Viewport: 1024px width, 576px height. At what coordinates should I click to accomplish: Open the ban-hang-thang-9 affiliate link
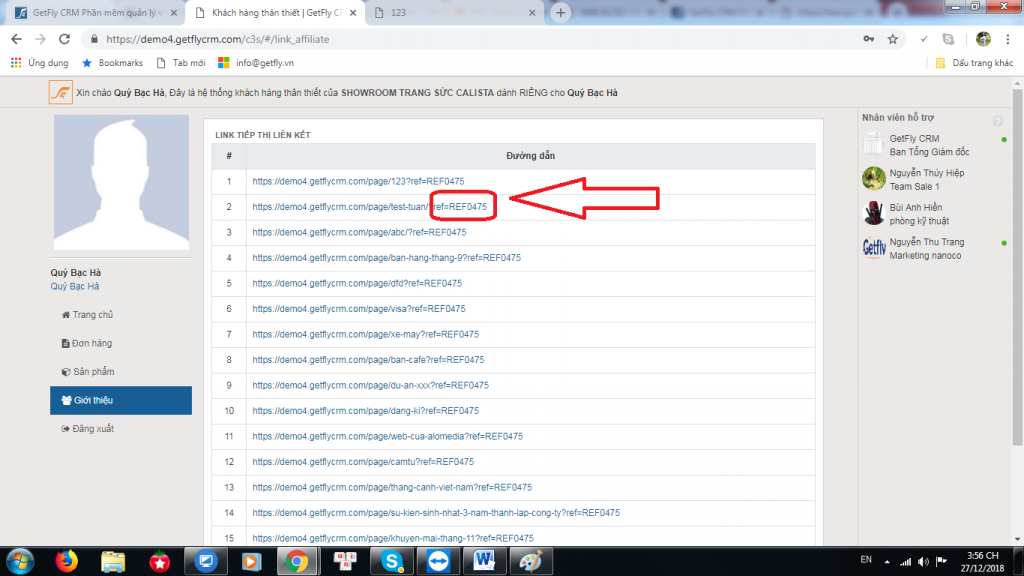pyautogui.click(x=386, y=258)
